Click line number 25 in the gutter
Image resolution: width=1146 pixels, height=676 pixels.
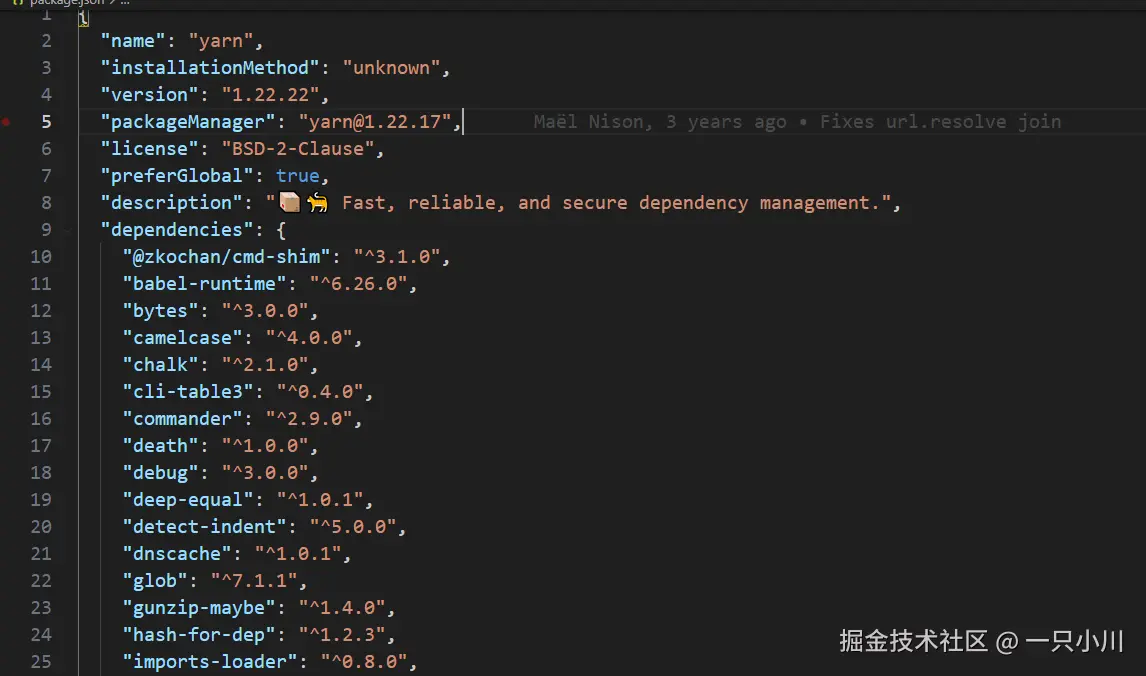pos(41,662)
